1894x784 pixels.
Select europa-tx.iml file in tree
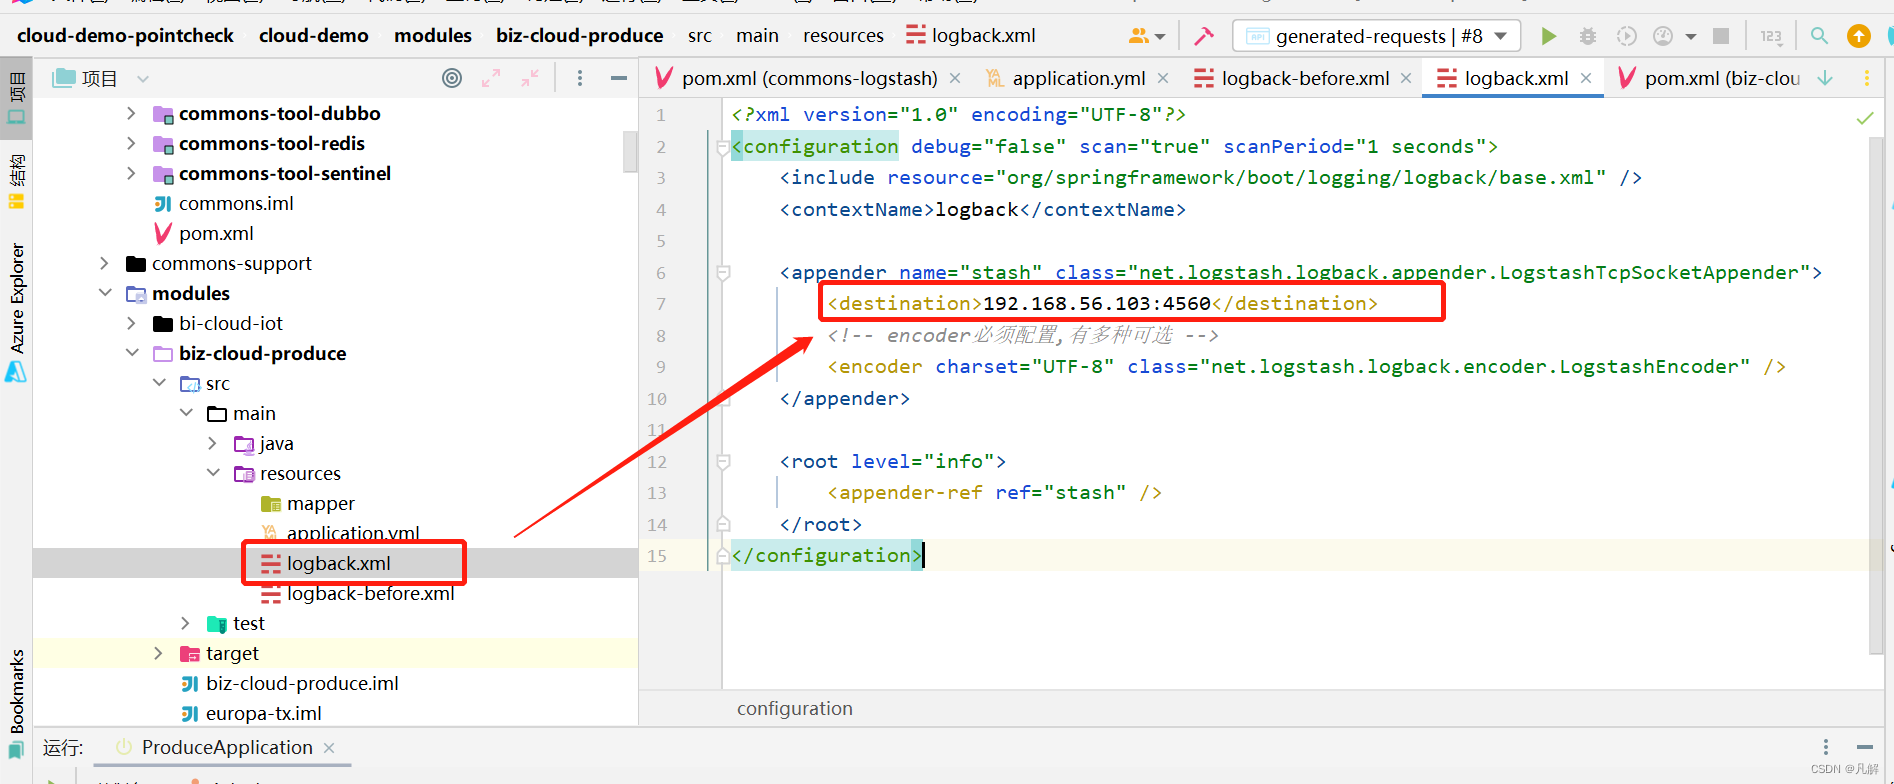(263, 713)
